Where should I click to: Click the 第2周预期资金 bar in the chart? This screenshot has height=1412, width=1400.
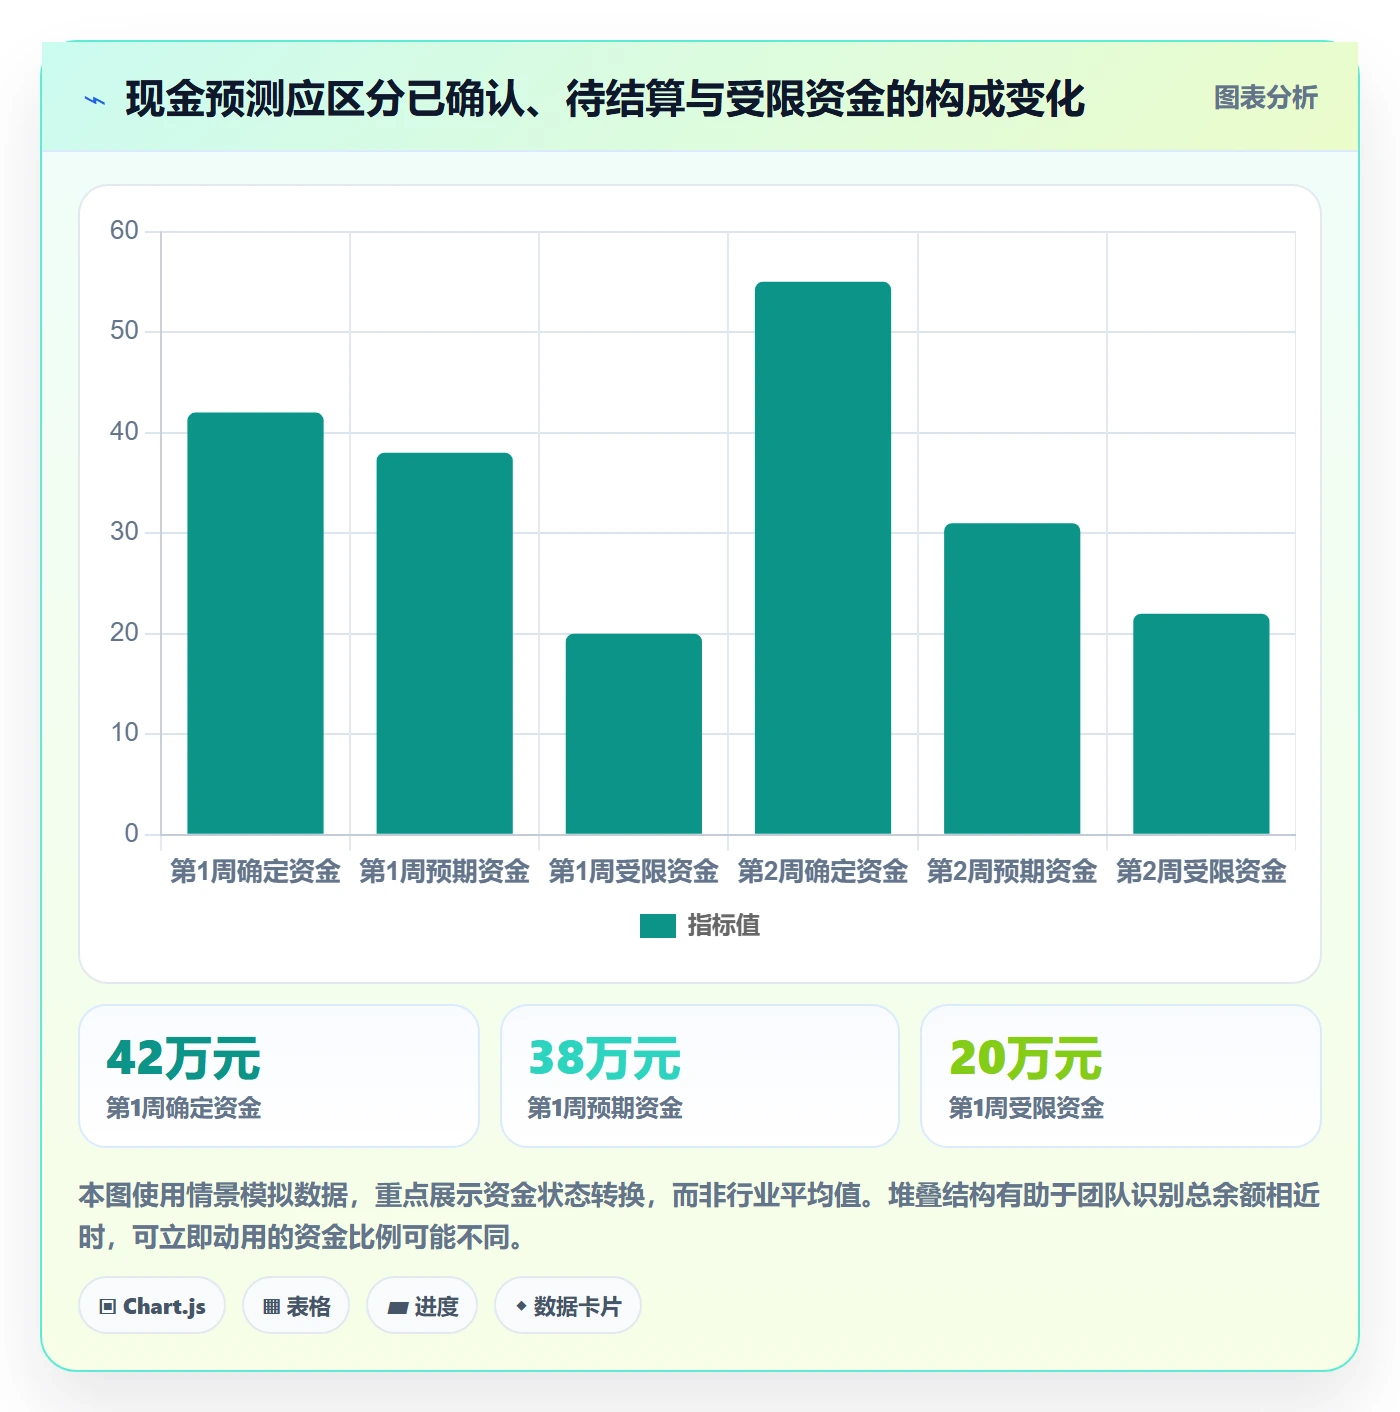(x=1012, y=679)
